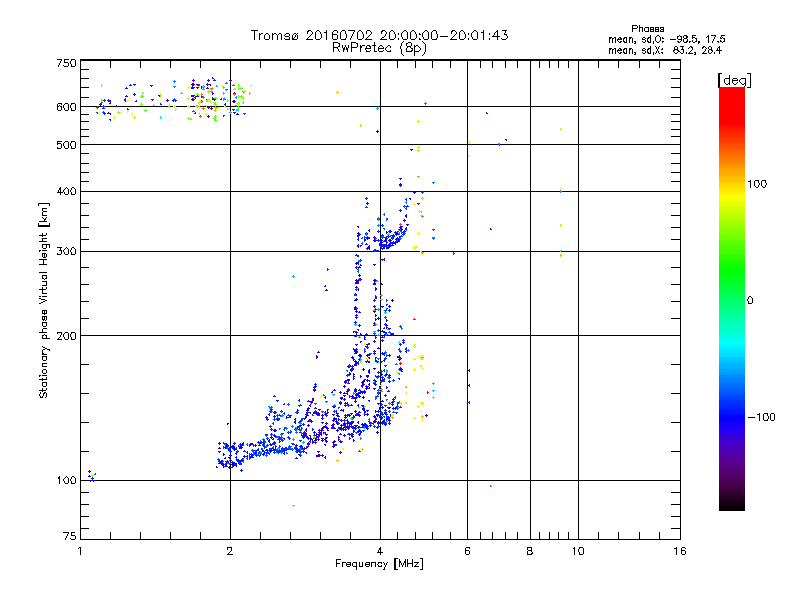Image resolution: width=800 pixels, height=600 pixels.
Task: Click the x-axis tick label "4"
Action: click(380, 551)
